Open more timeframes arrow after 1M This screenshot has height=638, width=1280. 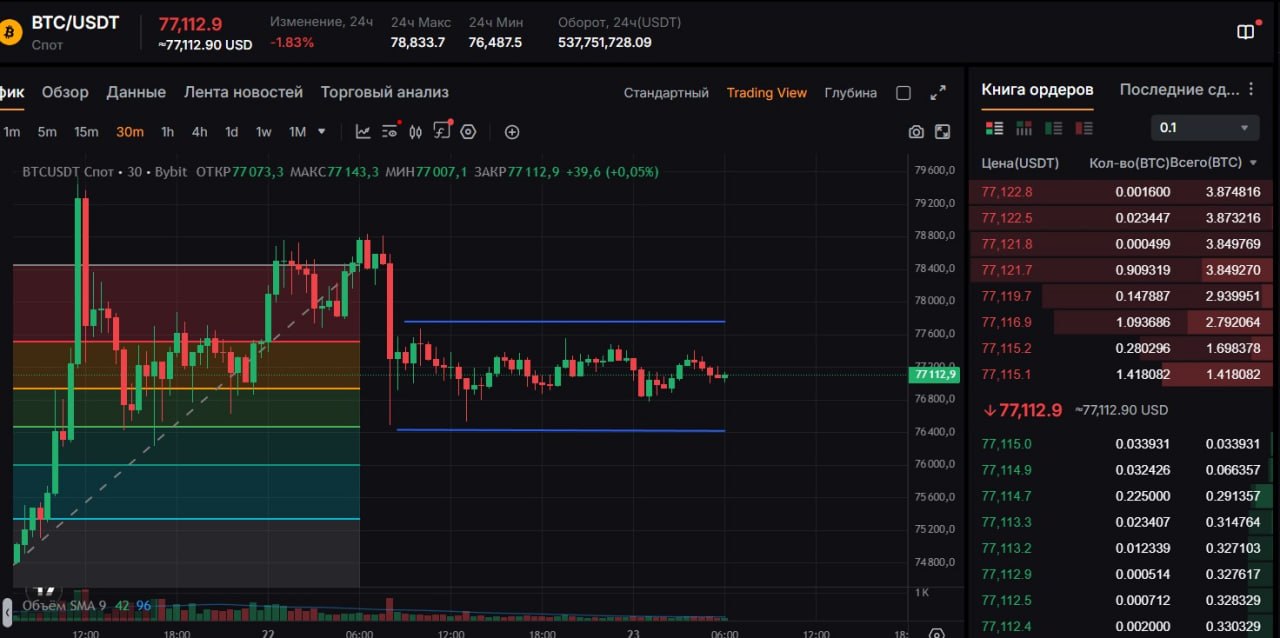[x=322, y=131]
